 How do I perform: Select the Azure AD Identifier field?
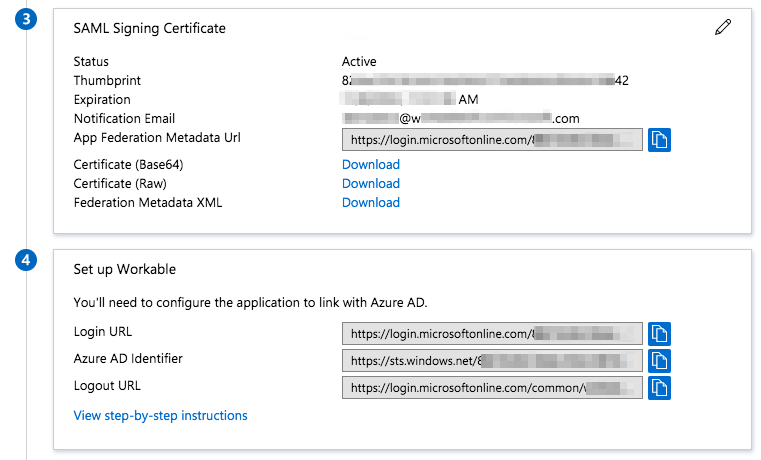pyautogui.click(x=492, y=361)
